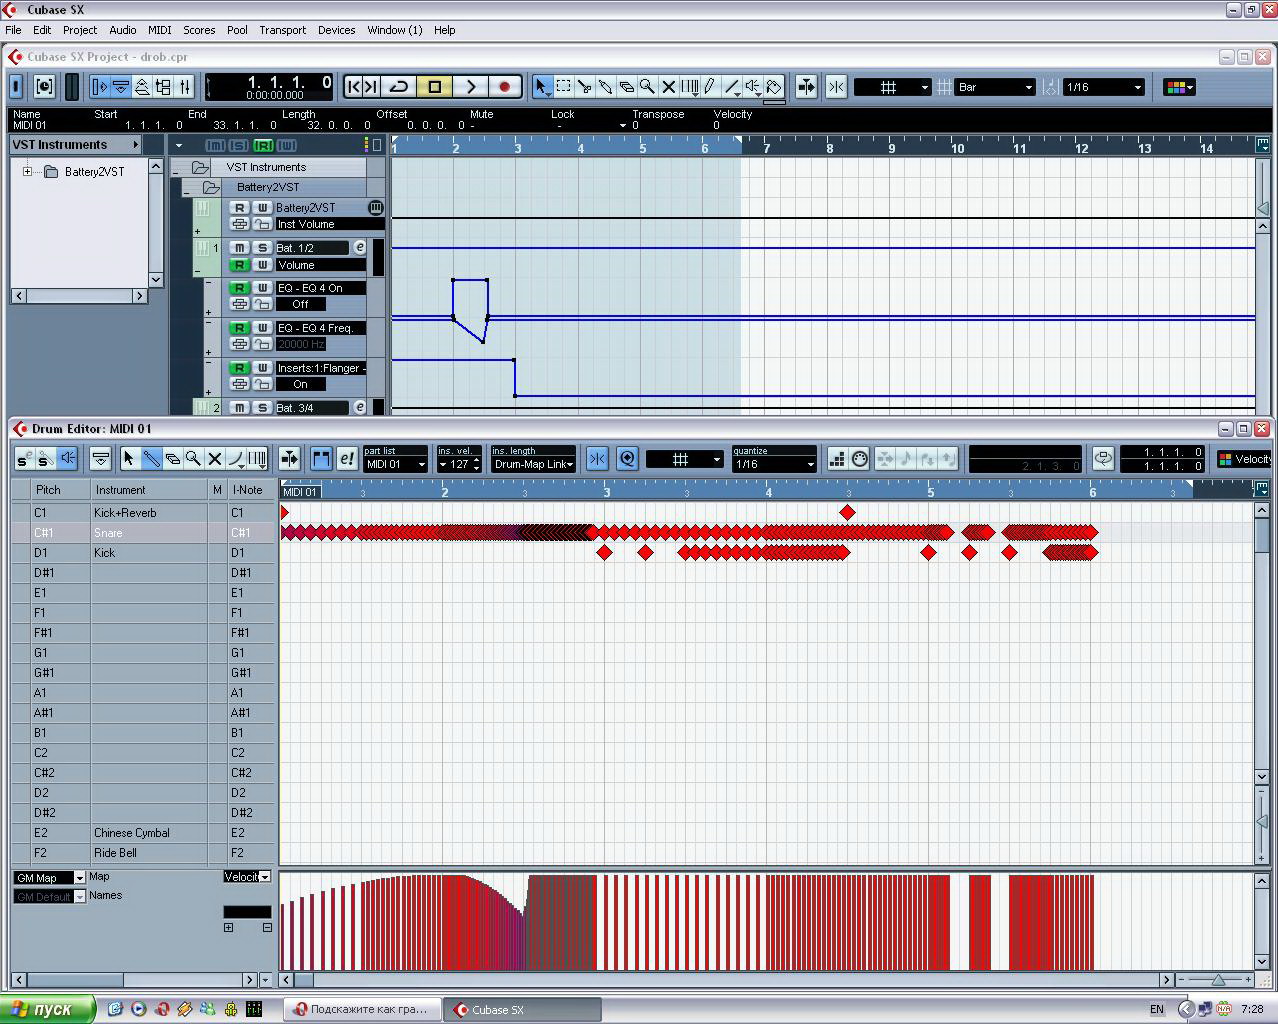Select the Split scissors tool
Screen dimensions: 1278x1024
[584, 87]
